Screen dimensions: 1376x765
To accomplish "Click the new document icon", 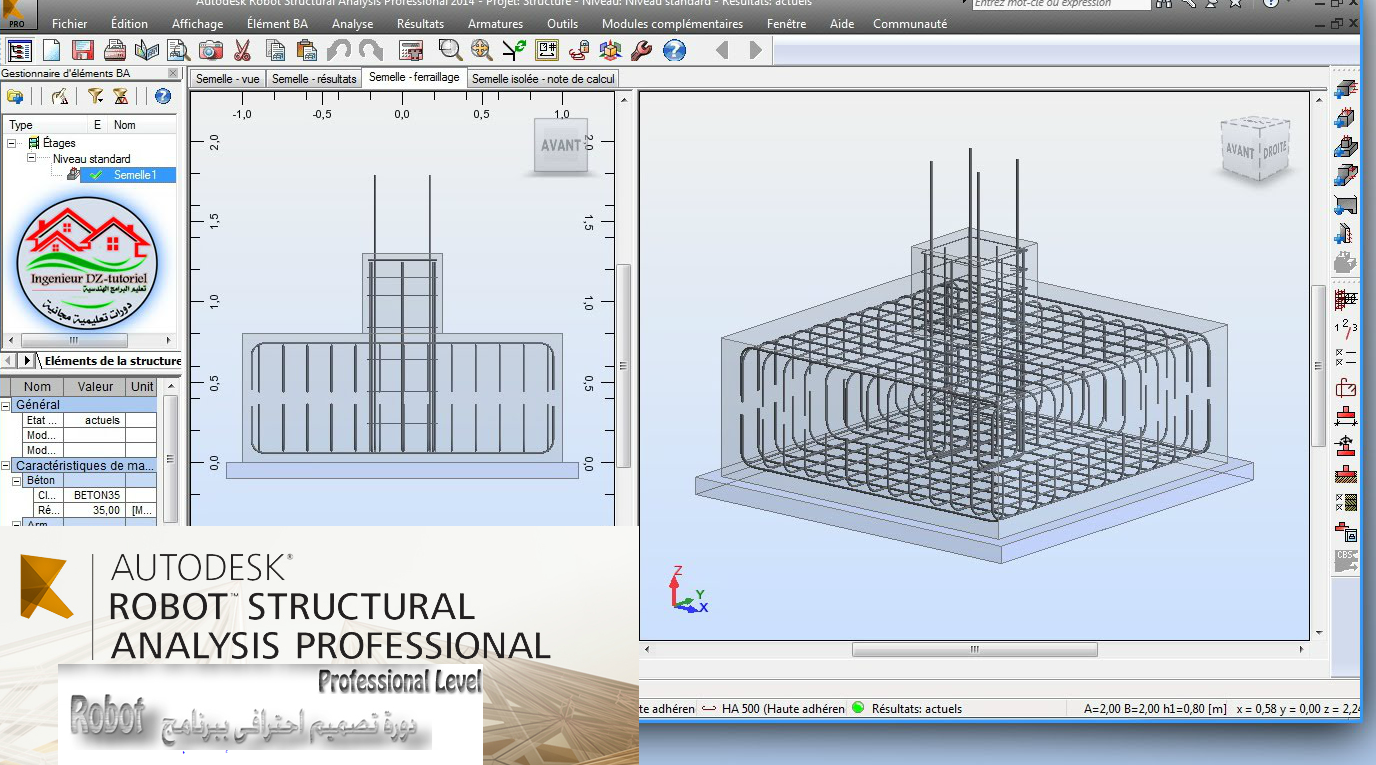I will coord(51,50).
